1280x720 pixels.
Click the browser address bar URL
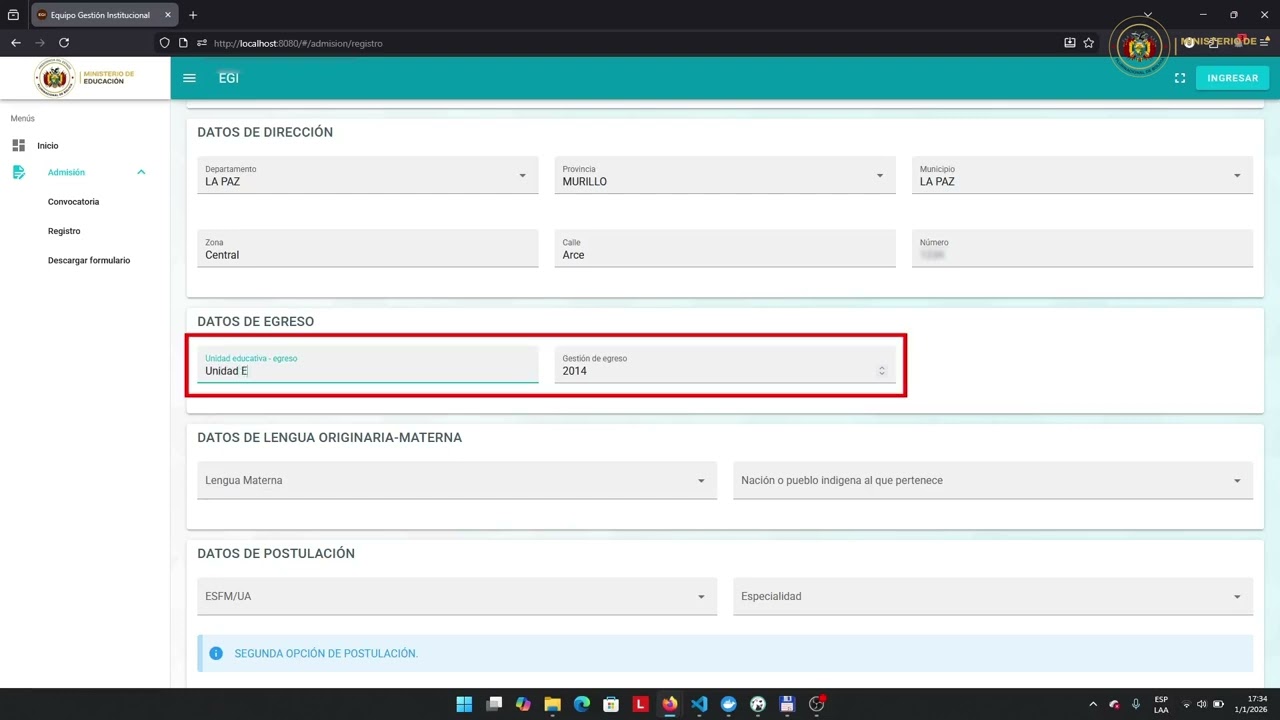coord(298,43)
